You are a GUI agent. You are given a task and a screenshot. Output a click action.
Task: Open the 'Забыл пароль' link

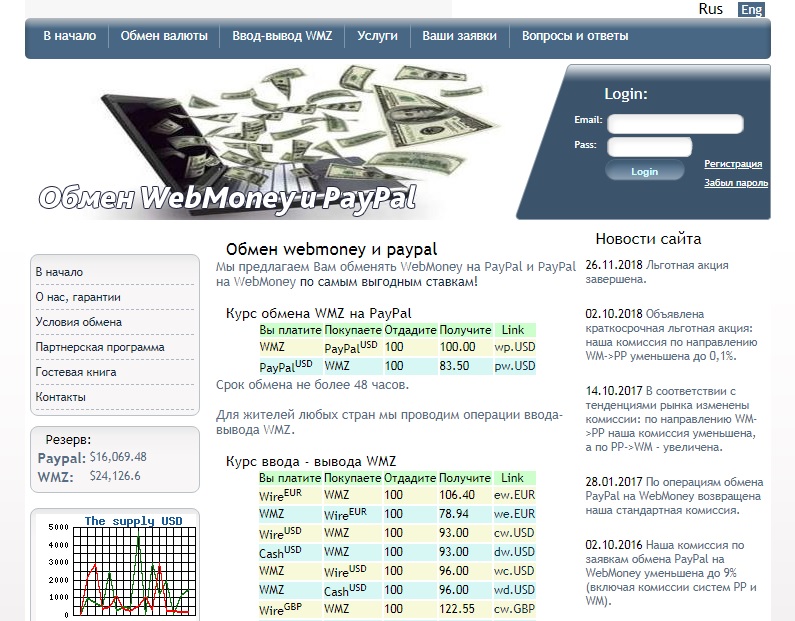736,182
